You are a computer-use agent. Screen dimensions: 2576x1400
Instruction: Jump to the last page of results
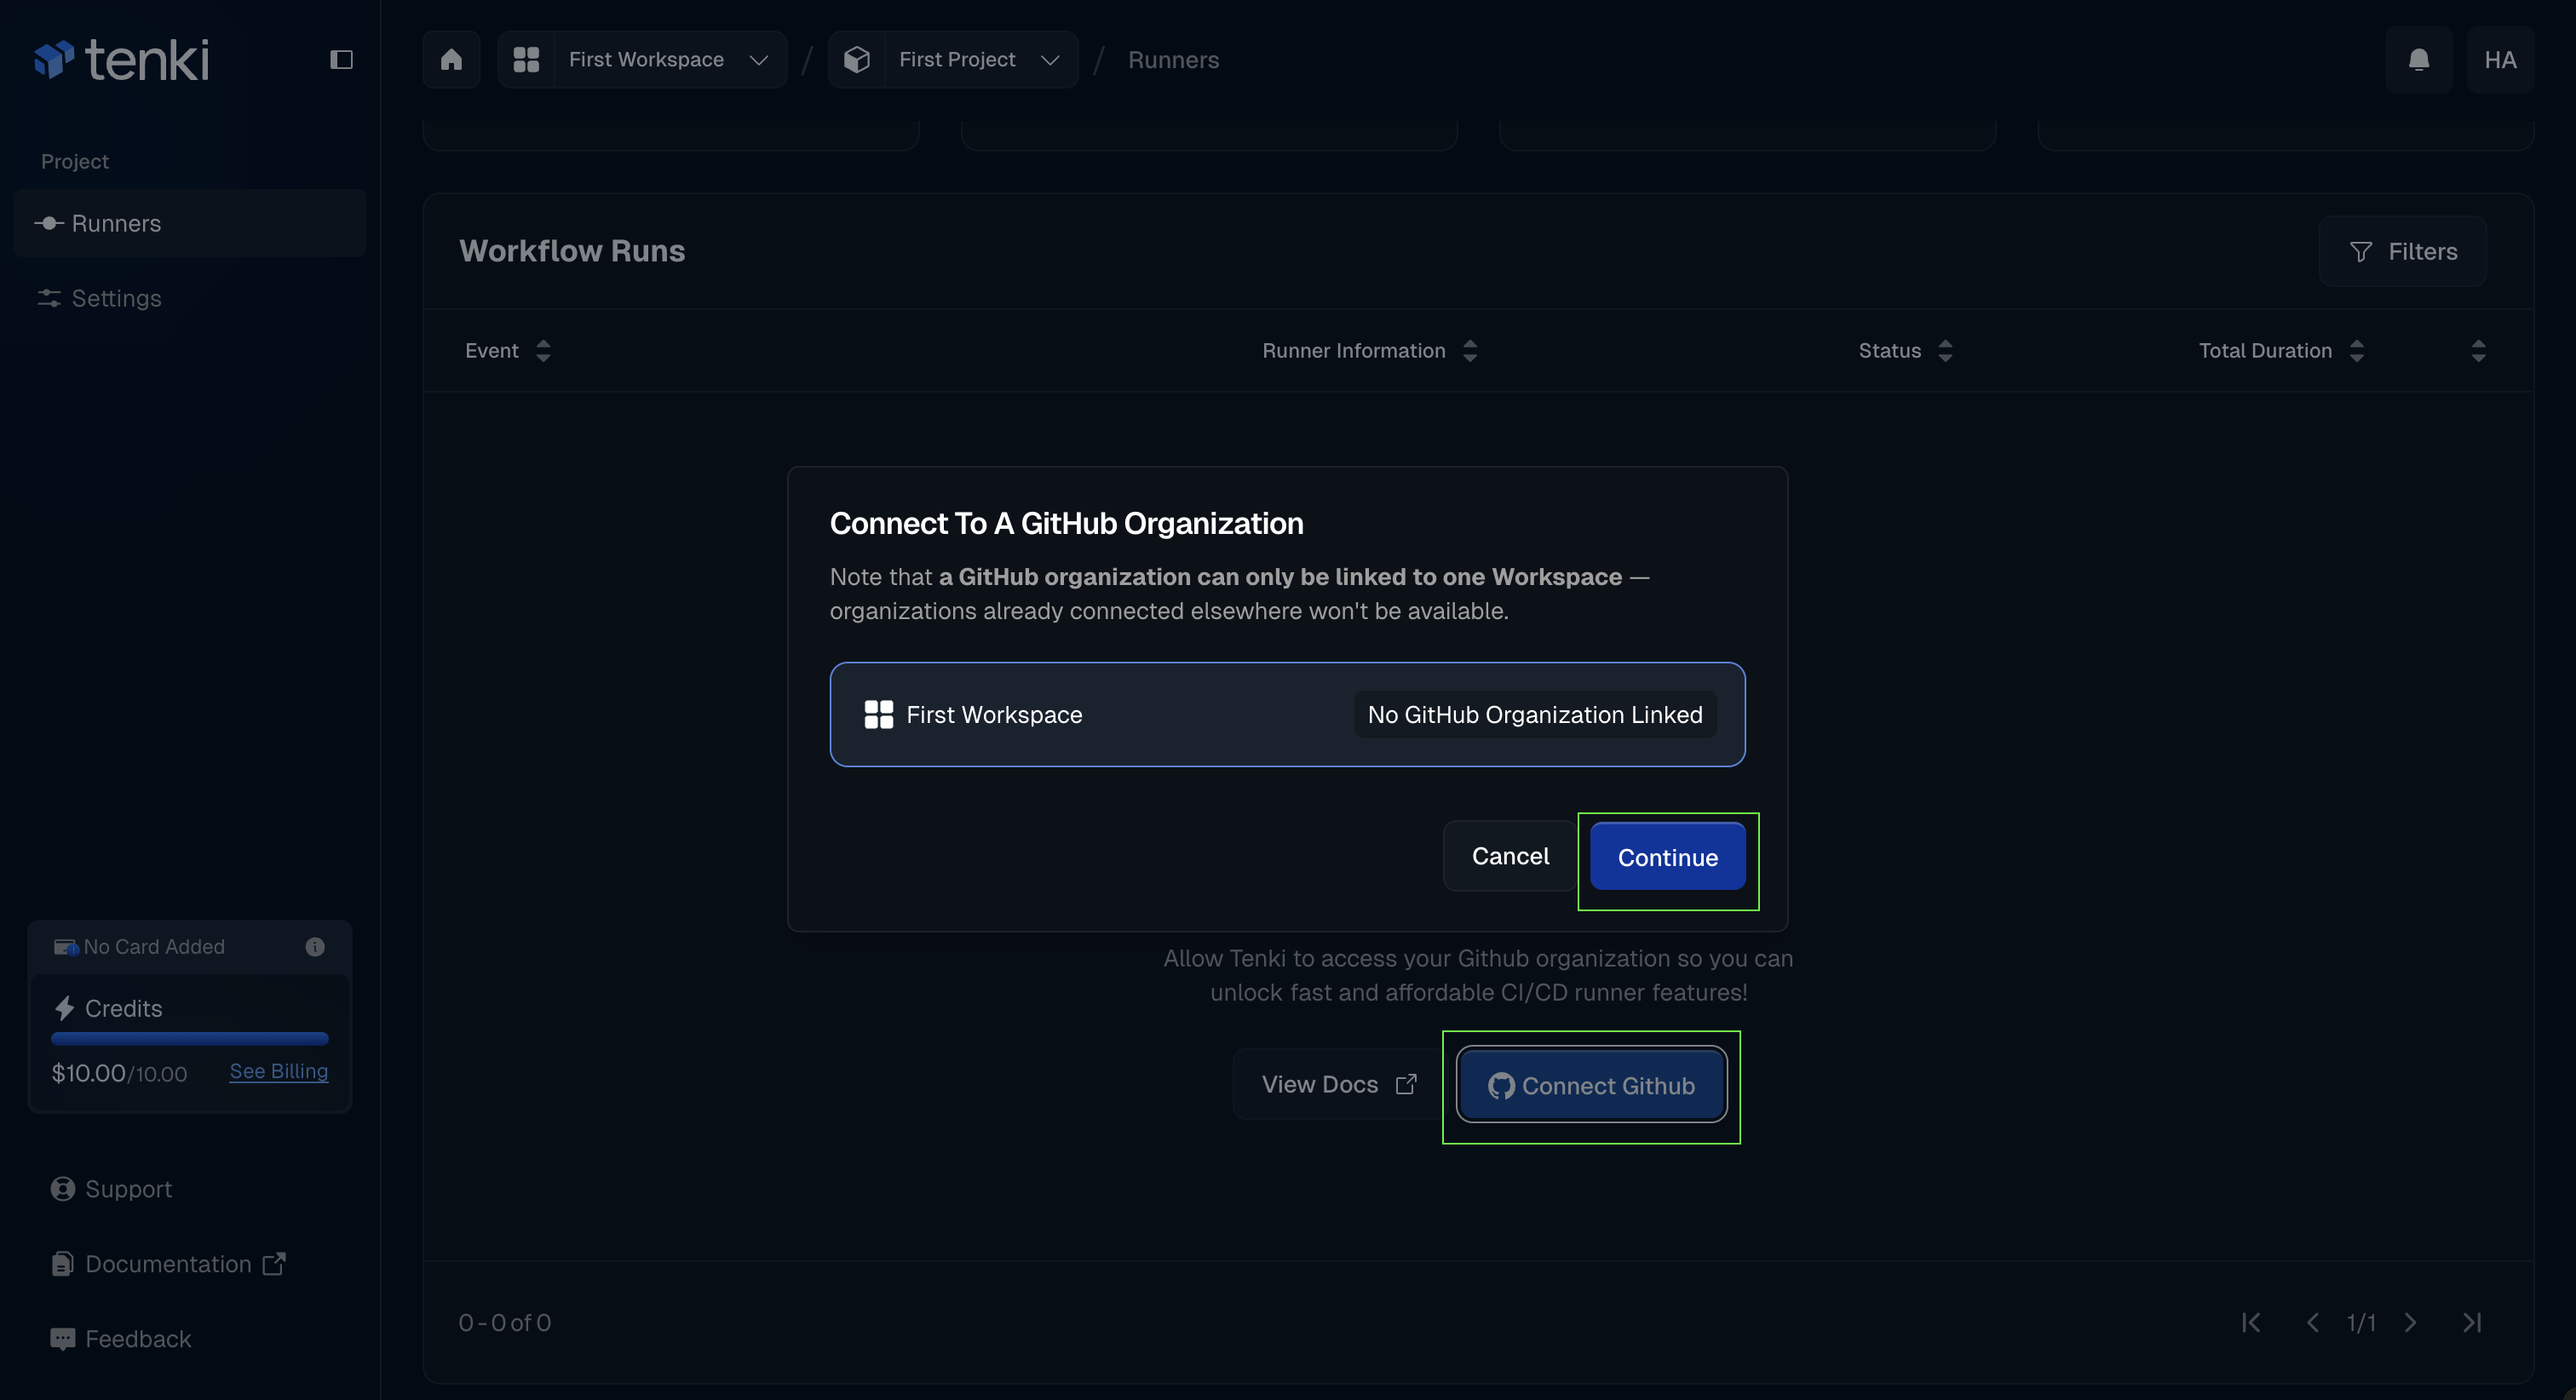(2472, 1322)
